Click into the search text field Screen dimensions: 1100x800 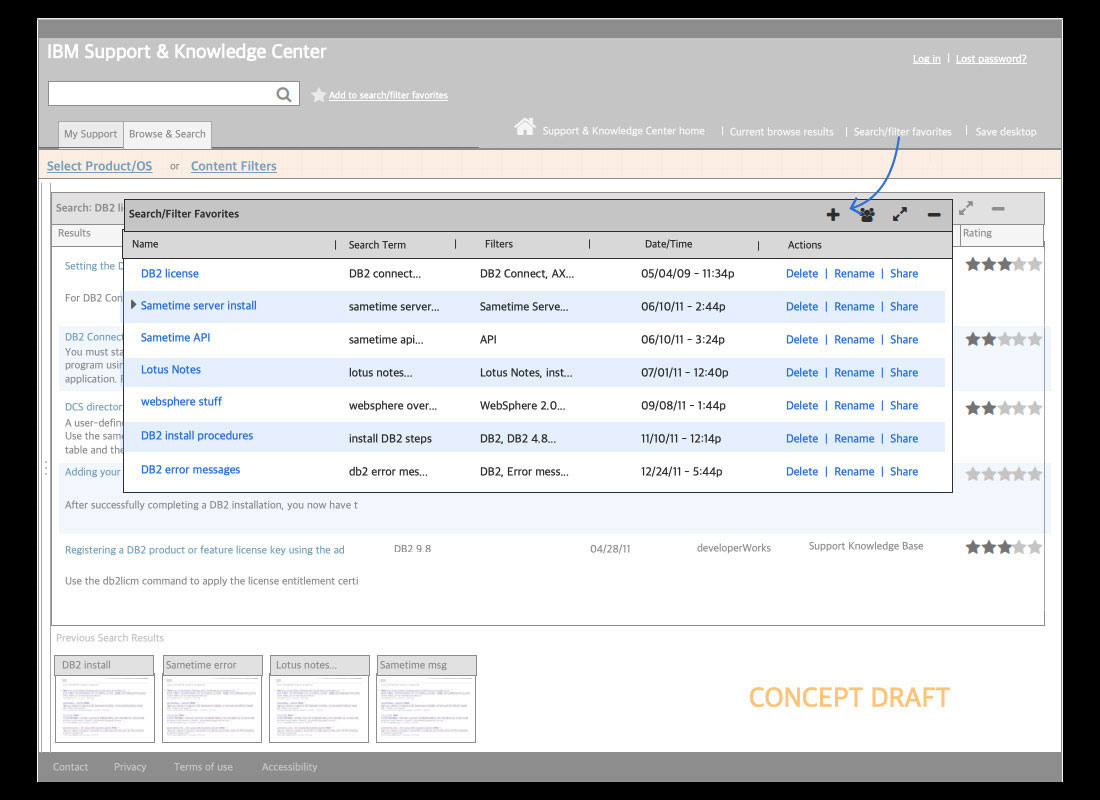[x=160, y=94]
